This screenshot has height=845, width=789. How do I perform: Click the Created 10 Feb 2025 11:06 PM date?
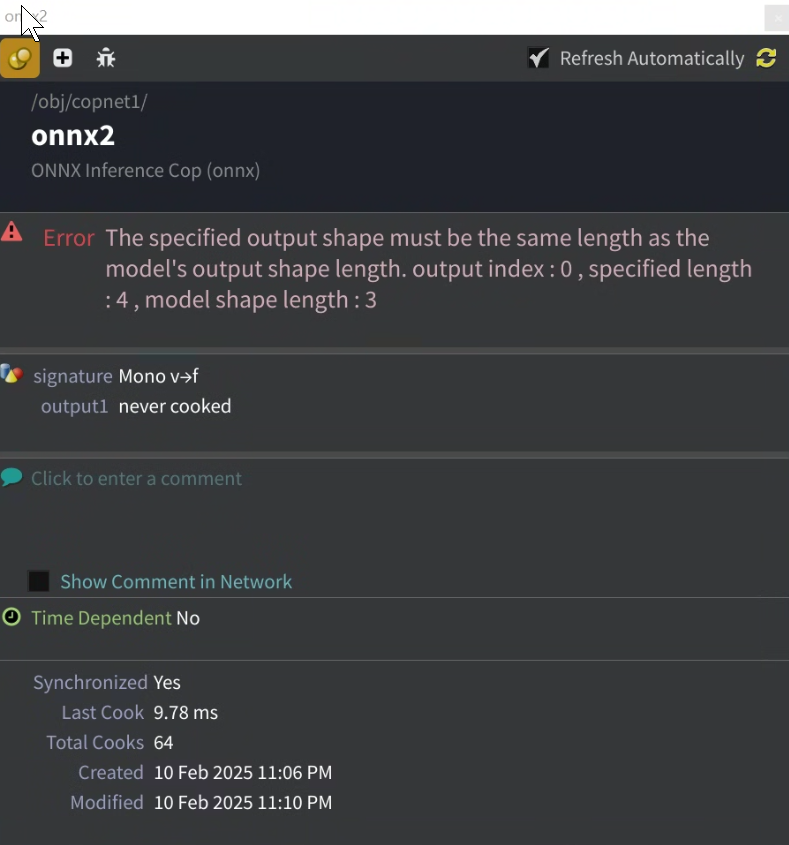pos(243,773)
